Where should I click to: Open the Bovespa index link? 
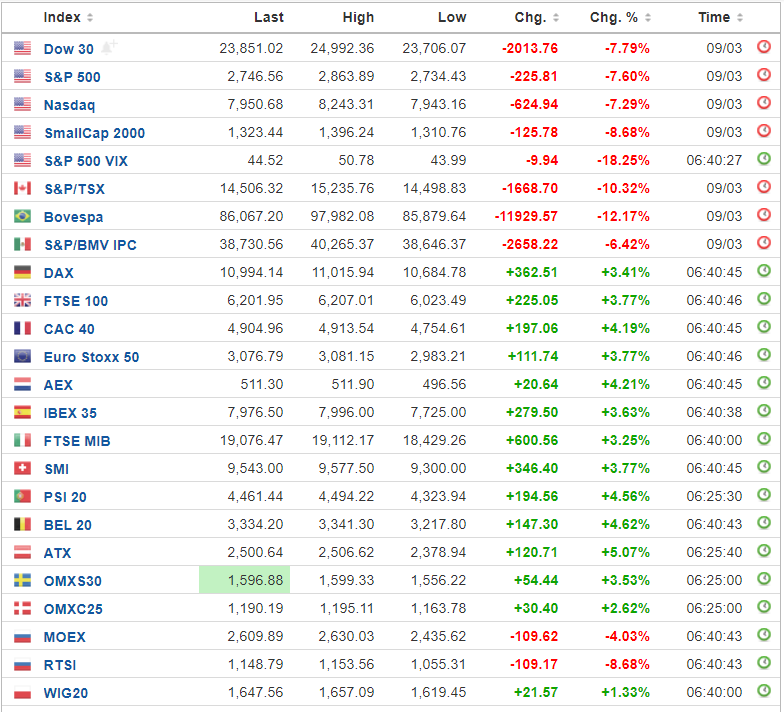(74, 217)
